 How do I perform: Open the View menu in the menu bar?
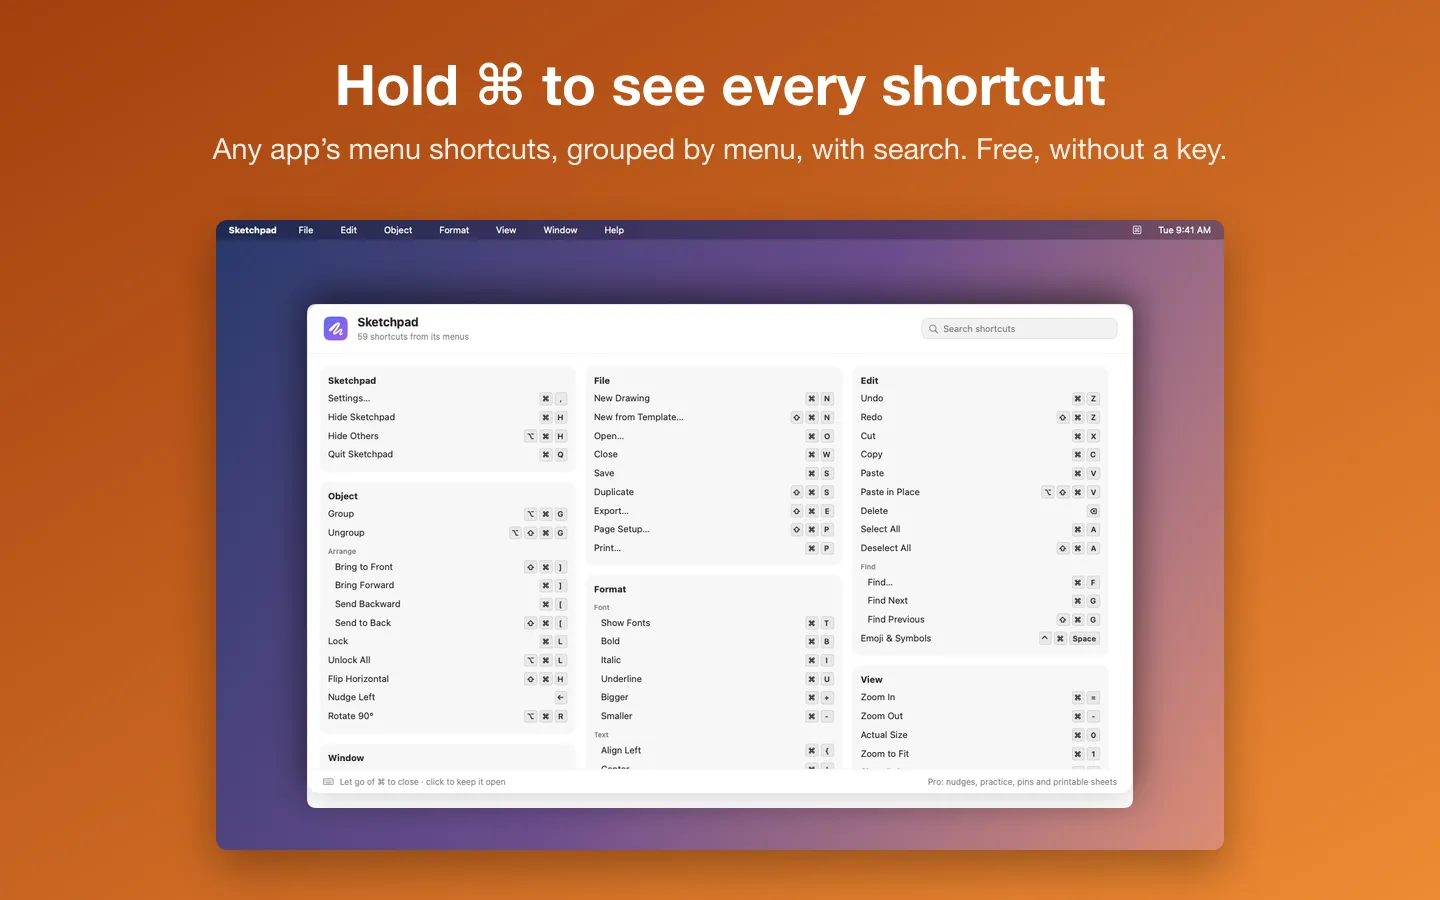coord(506,230)
